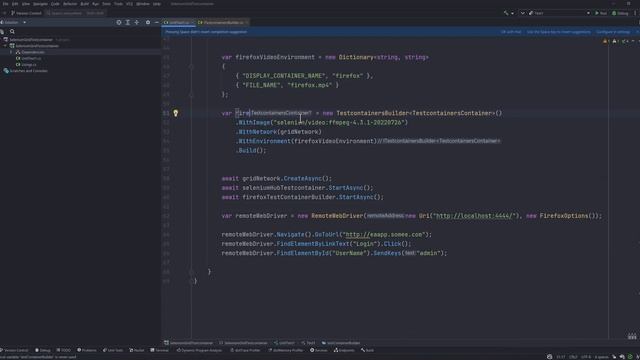Screen dimensions: 640x360
Task: Toggle code folding marker near line 46
Action: point(191,67)
